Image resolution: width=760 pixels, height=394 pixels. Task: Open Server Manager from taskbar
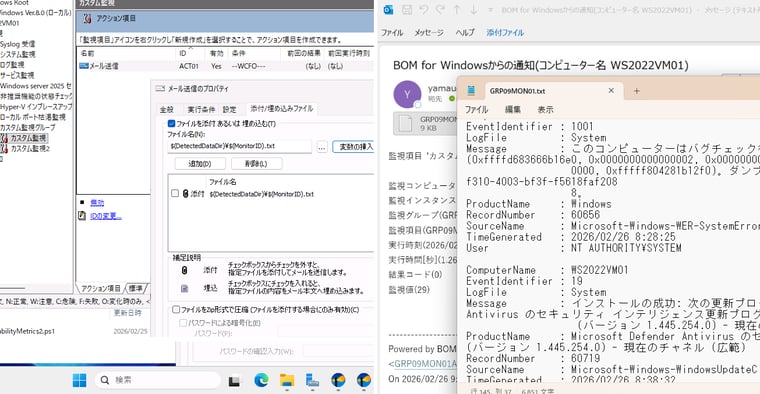(313, 380)
